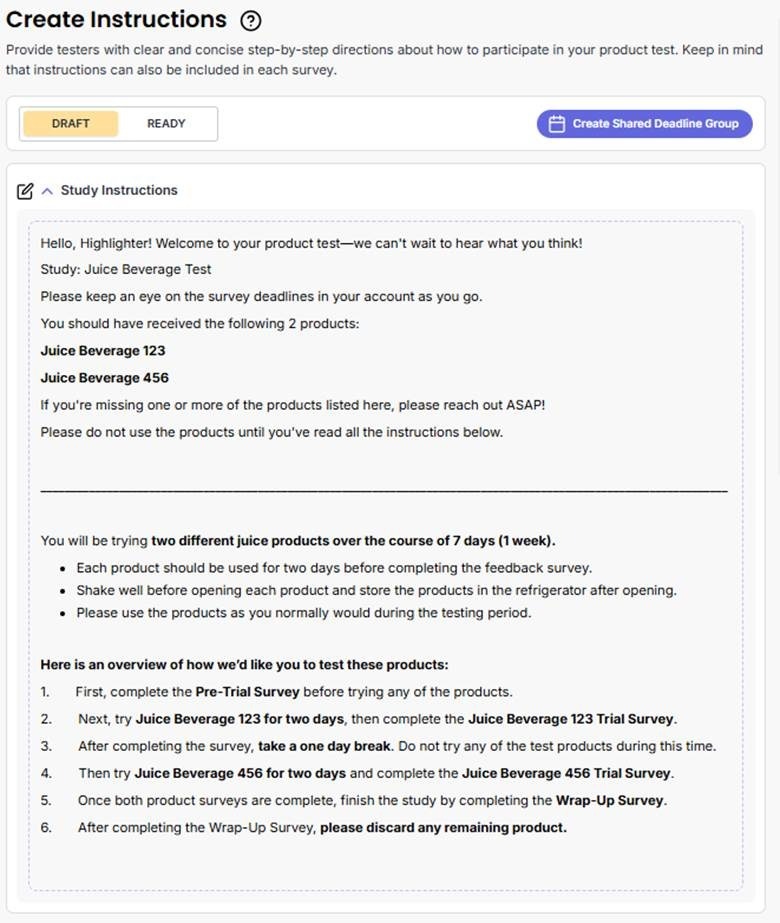Click the Study Instructions section title
The height and width of the screenshot is (923, 780).
[119, 190]
